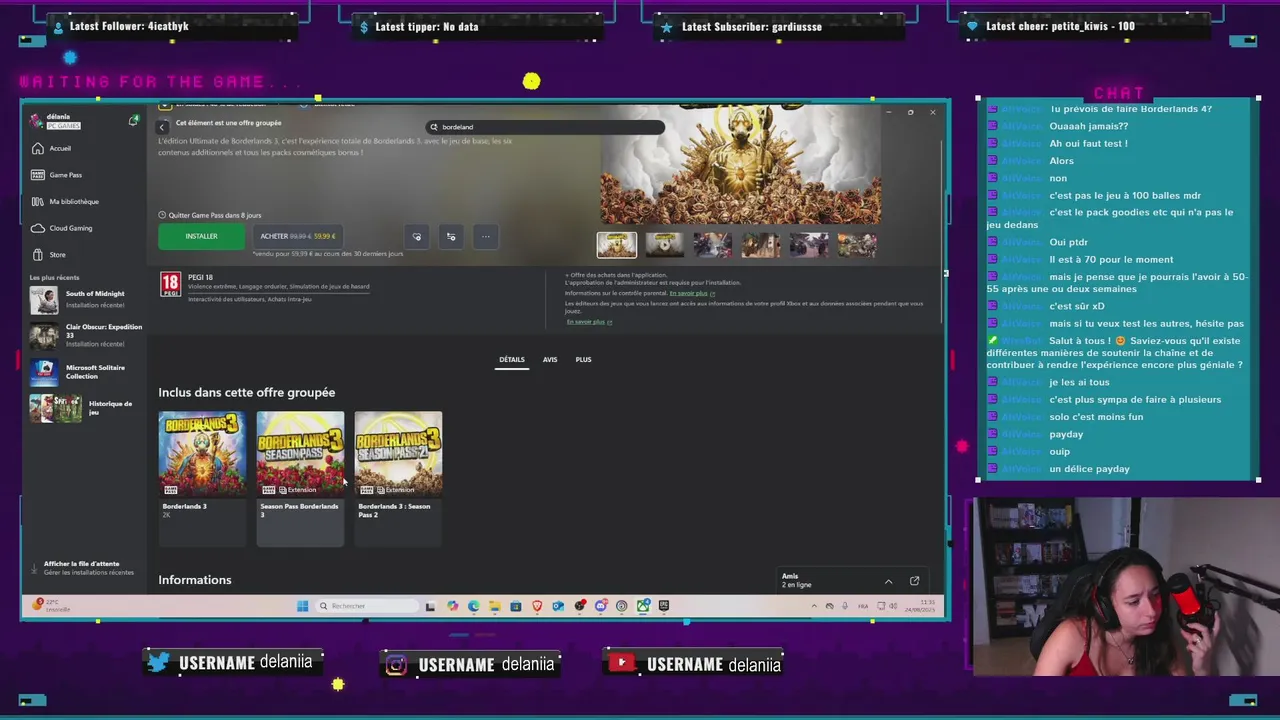Open Historique de jeu entry
The width and height of the screenshot is (1280, 720).
pyautogui.click(x=85, y=408)
